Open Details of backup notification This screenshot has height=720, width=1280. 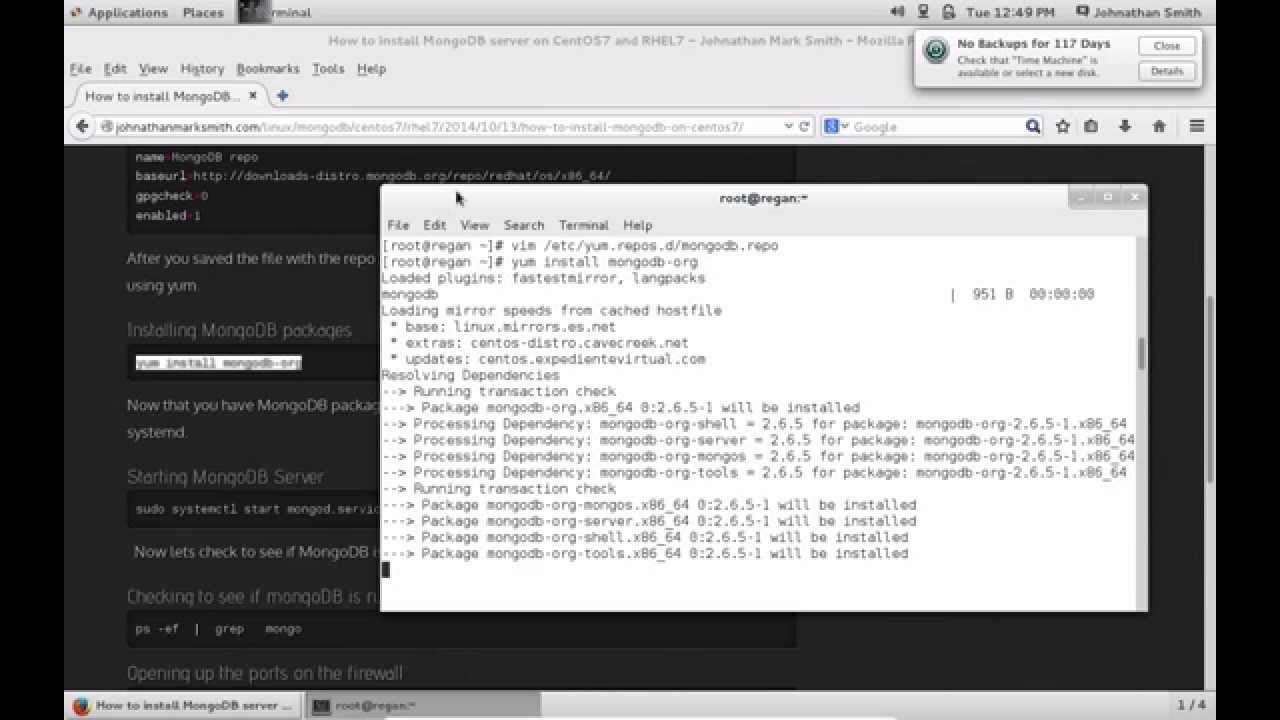click(1167, 71)
